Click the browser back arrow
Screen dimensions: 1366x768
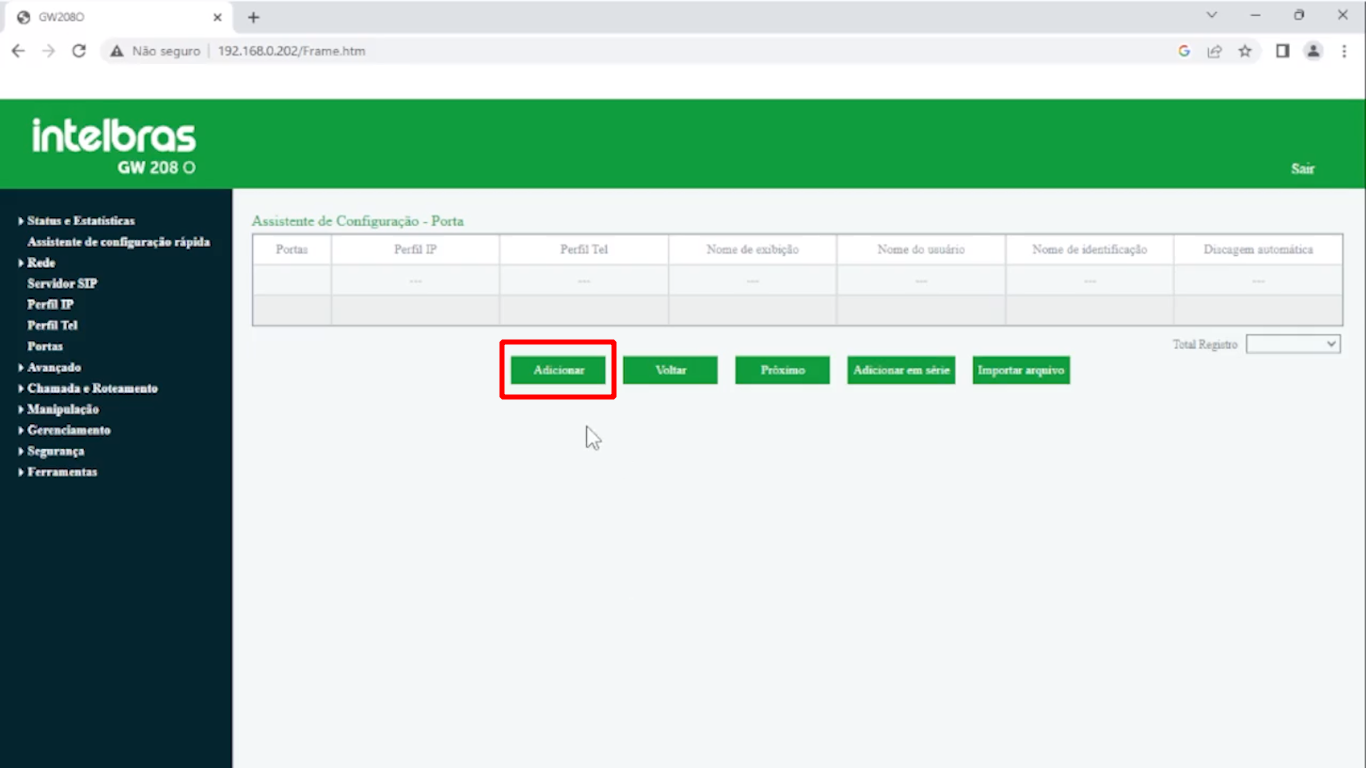(18, 51)
